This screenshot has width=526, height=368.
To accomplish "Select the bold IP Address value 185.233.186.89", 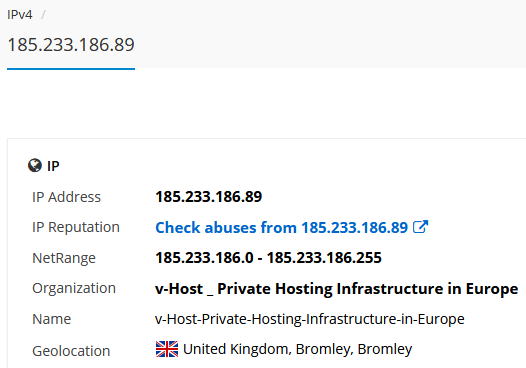I will tap(208, 197).
